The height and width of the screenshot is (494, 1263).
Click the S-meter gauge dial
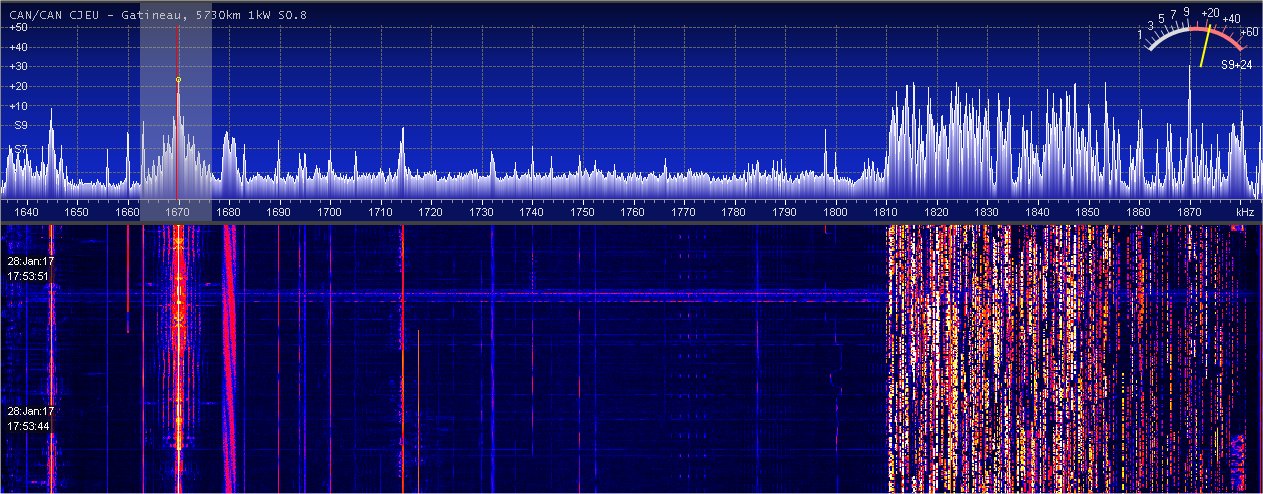pyautogui.click(x=1197, y=40)
